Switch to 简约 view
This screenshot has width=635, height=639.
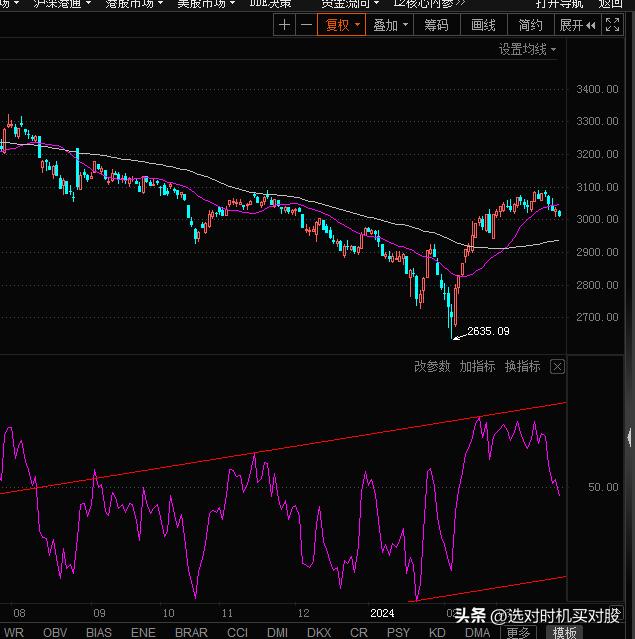click(530, 25)
